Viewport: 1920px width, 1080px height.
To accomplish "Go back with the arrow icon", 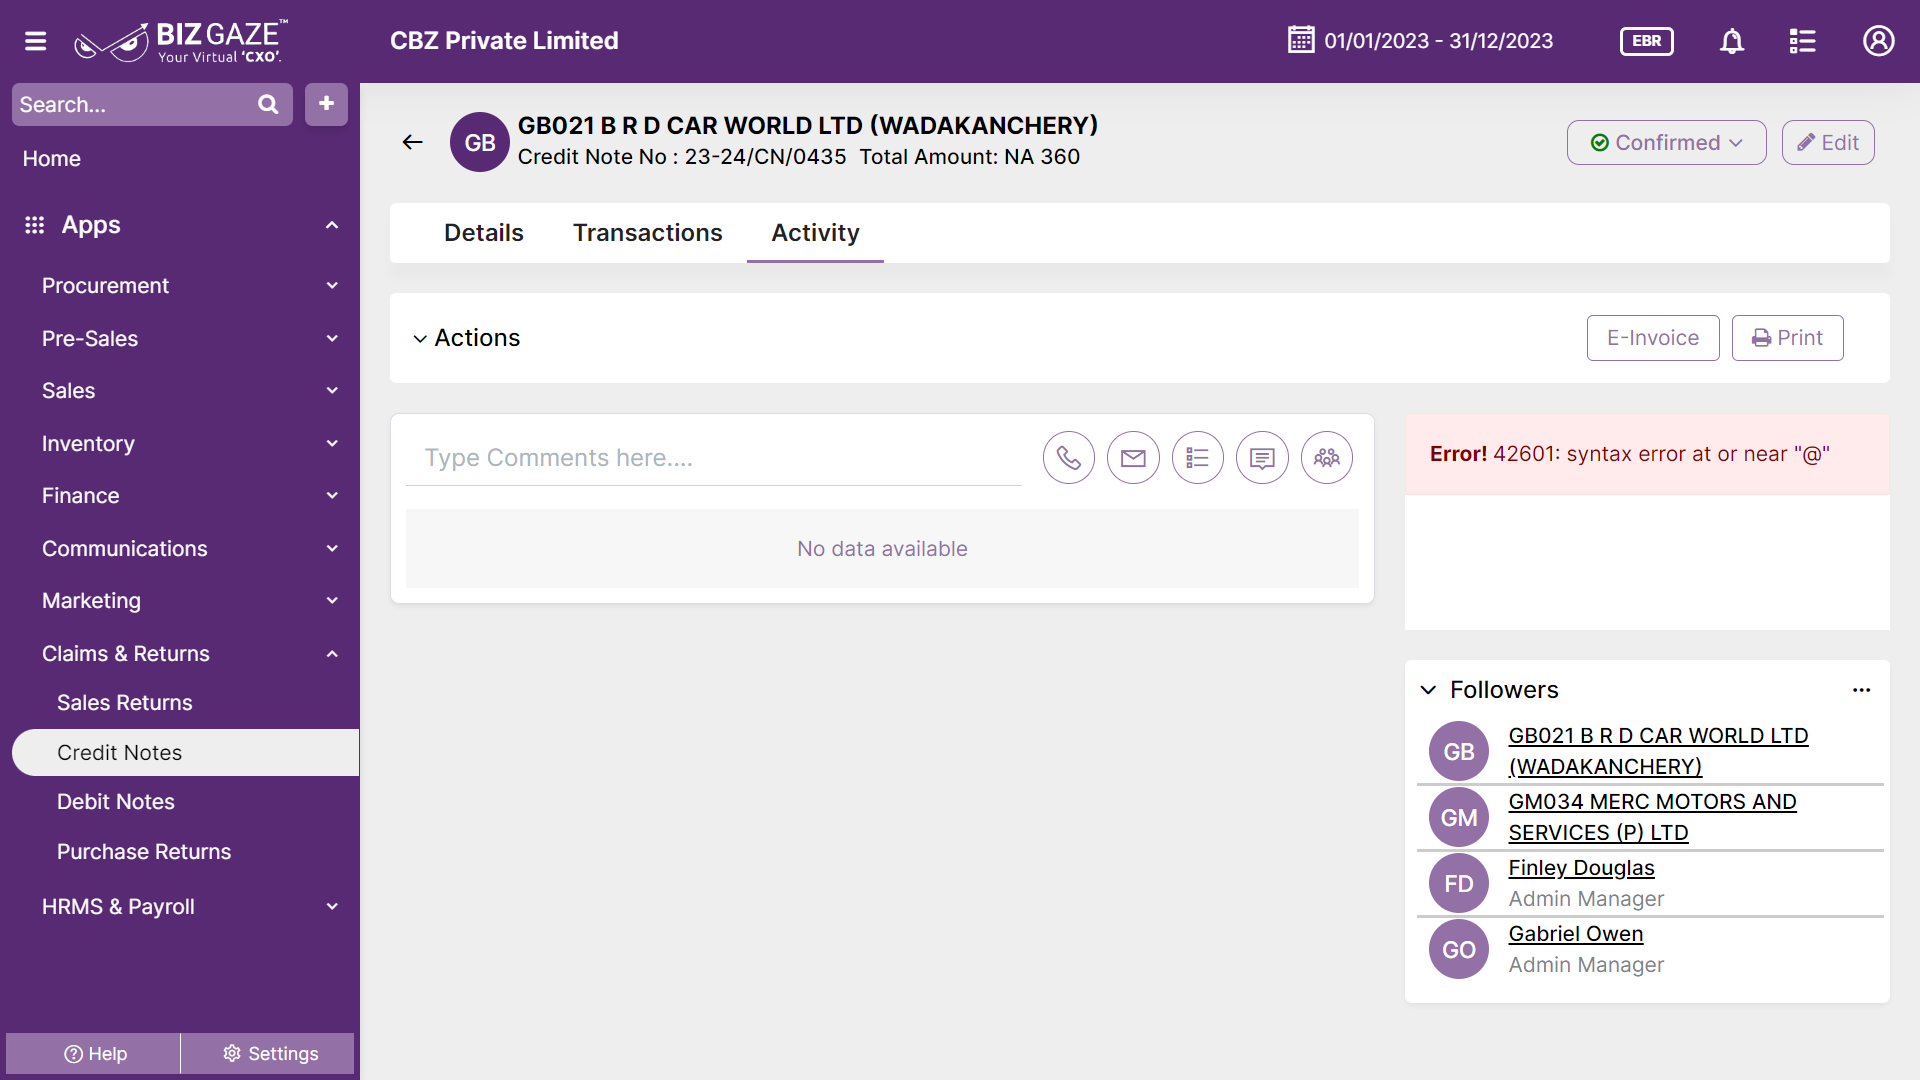I will [x=412, y=142].
